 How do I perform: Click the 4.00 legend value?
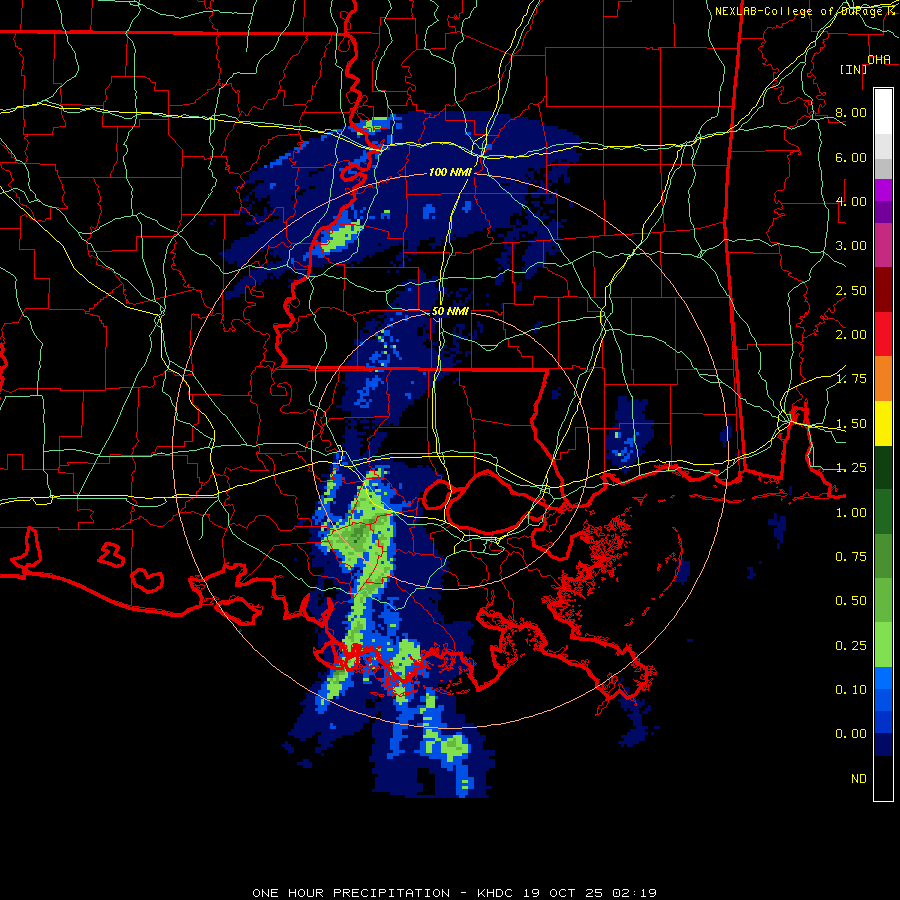(851, 201)
